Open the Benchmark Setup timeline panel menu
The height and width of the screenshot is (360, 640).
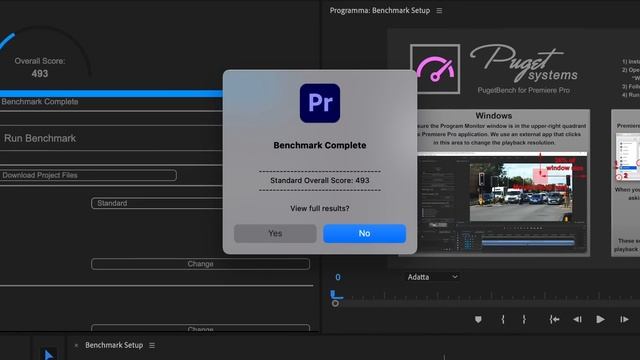pos(152,346)
